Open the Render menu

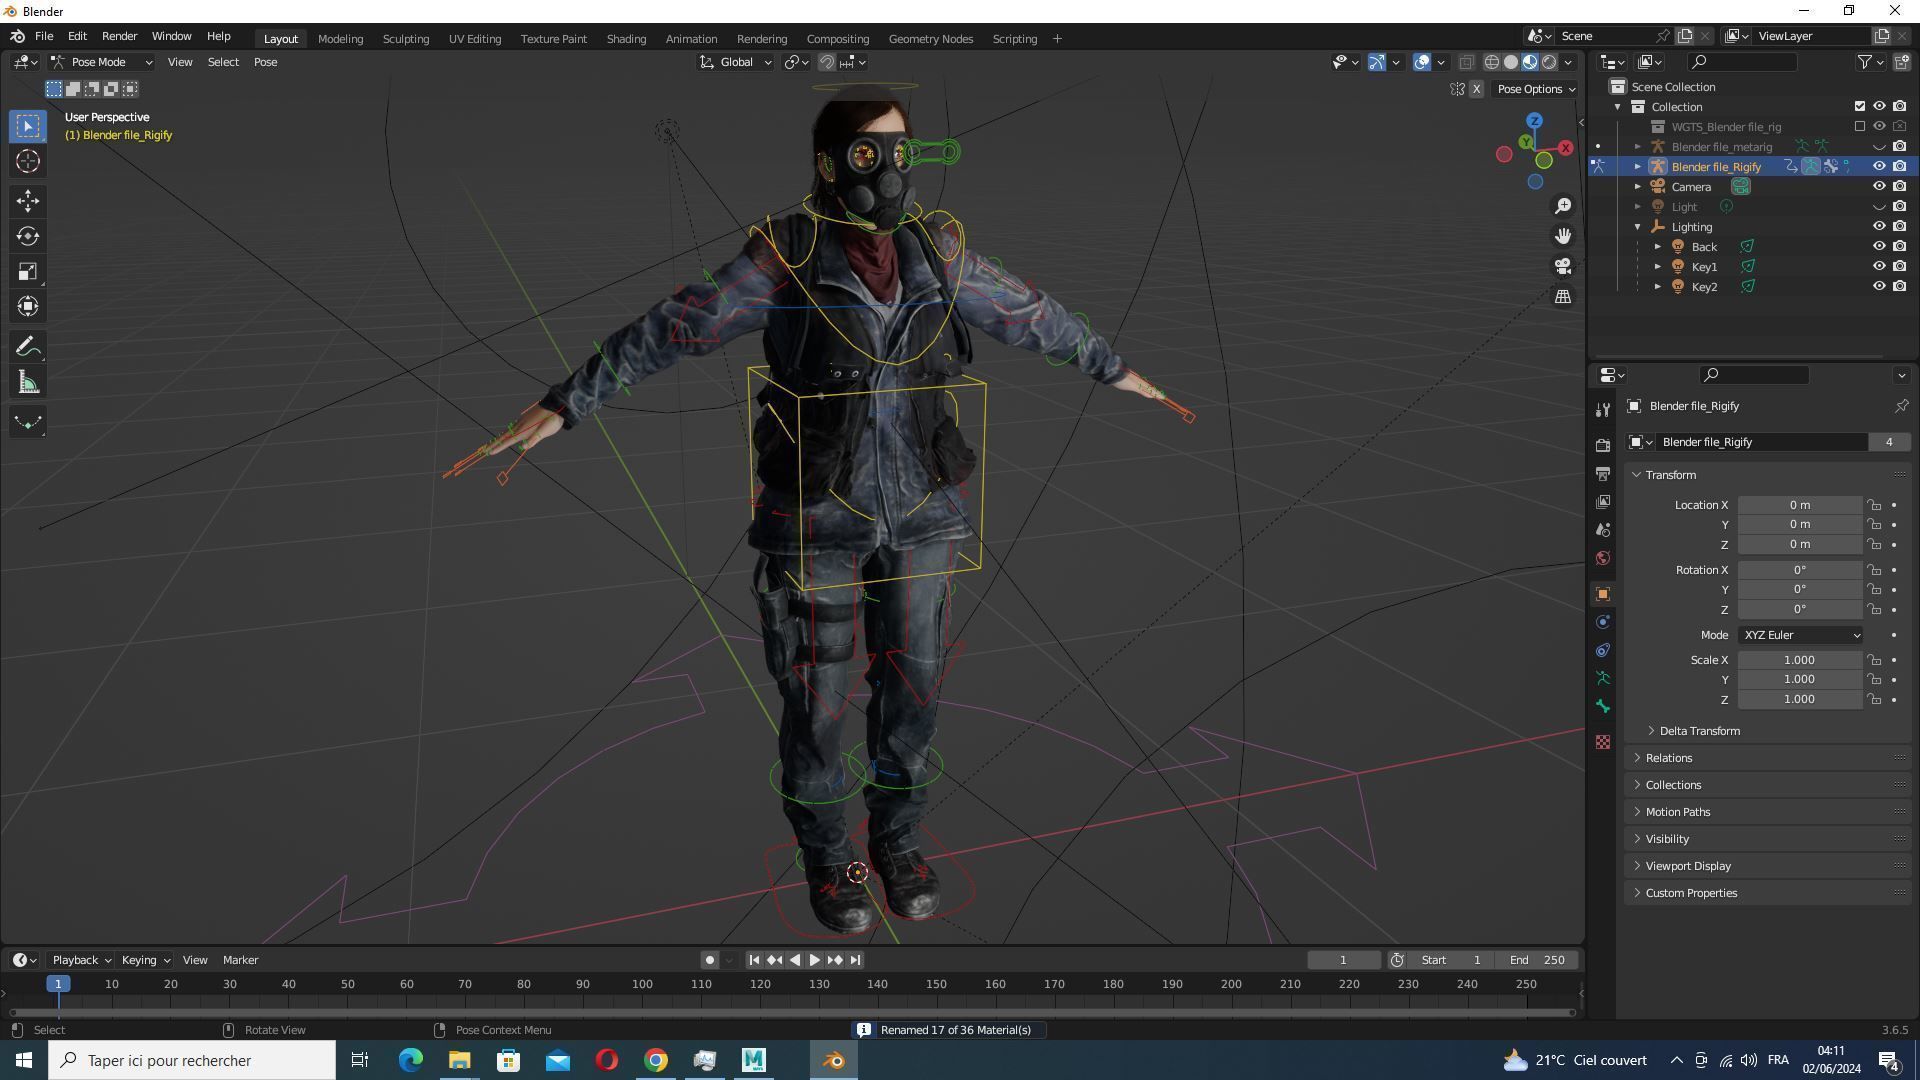click(119, 36)
